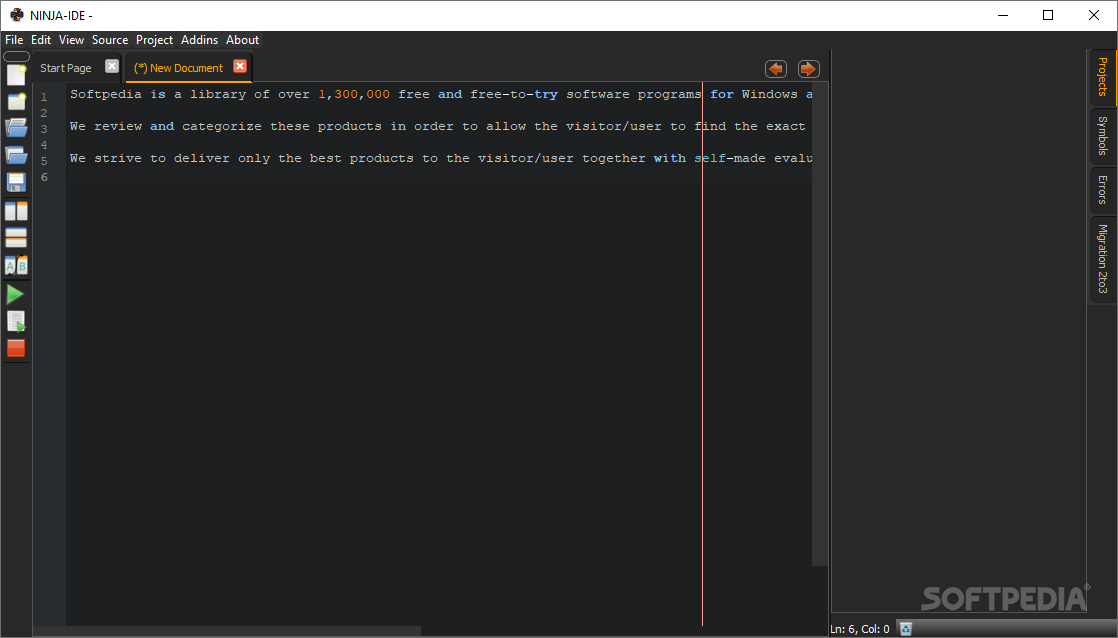
Task: Show the Projects side panel tab
Action: click(x=1102, y=77)
